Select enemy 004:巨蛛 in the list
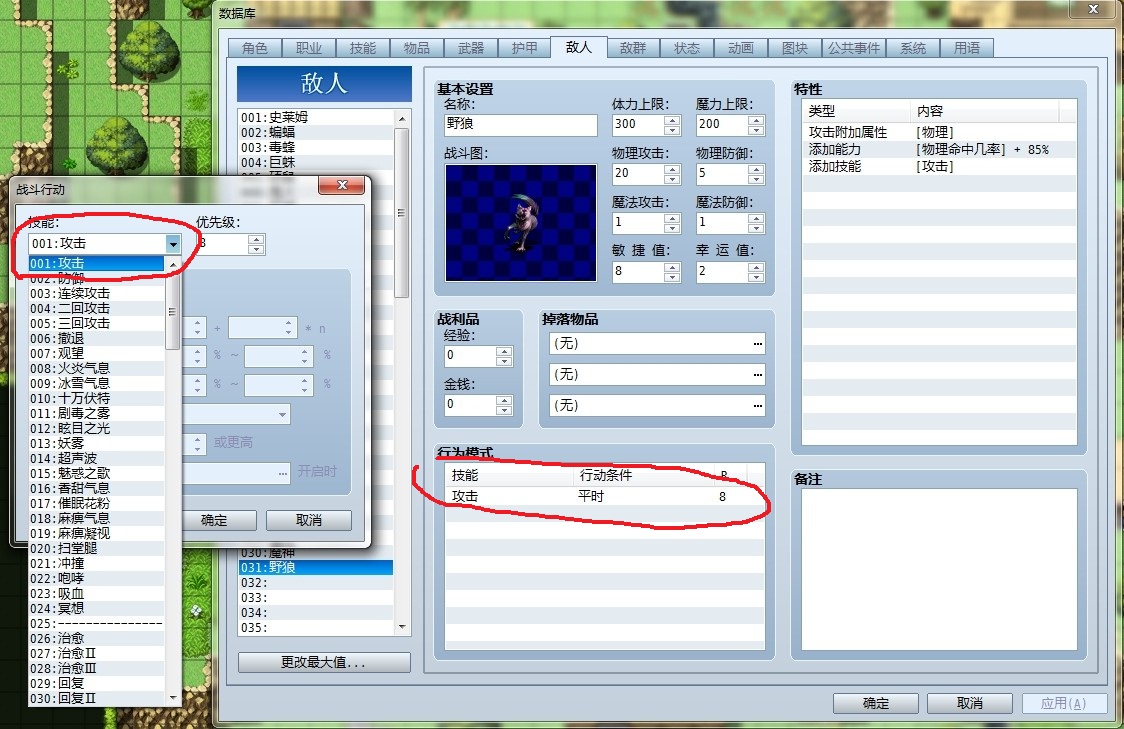The width and height of the screenshot is (1124, 729). [x=315, y=163]
